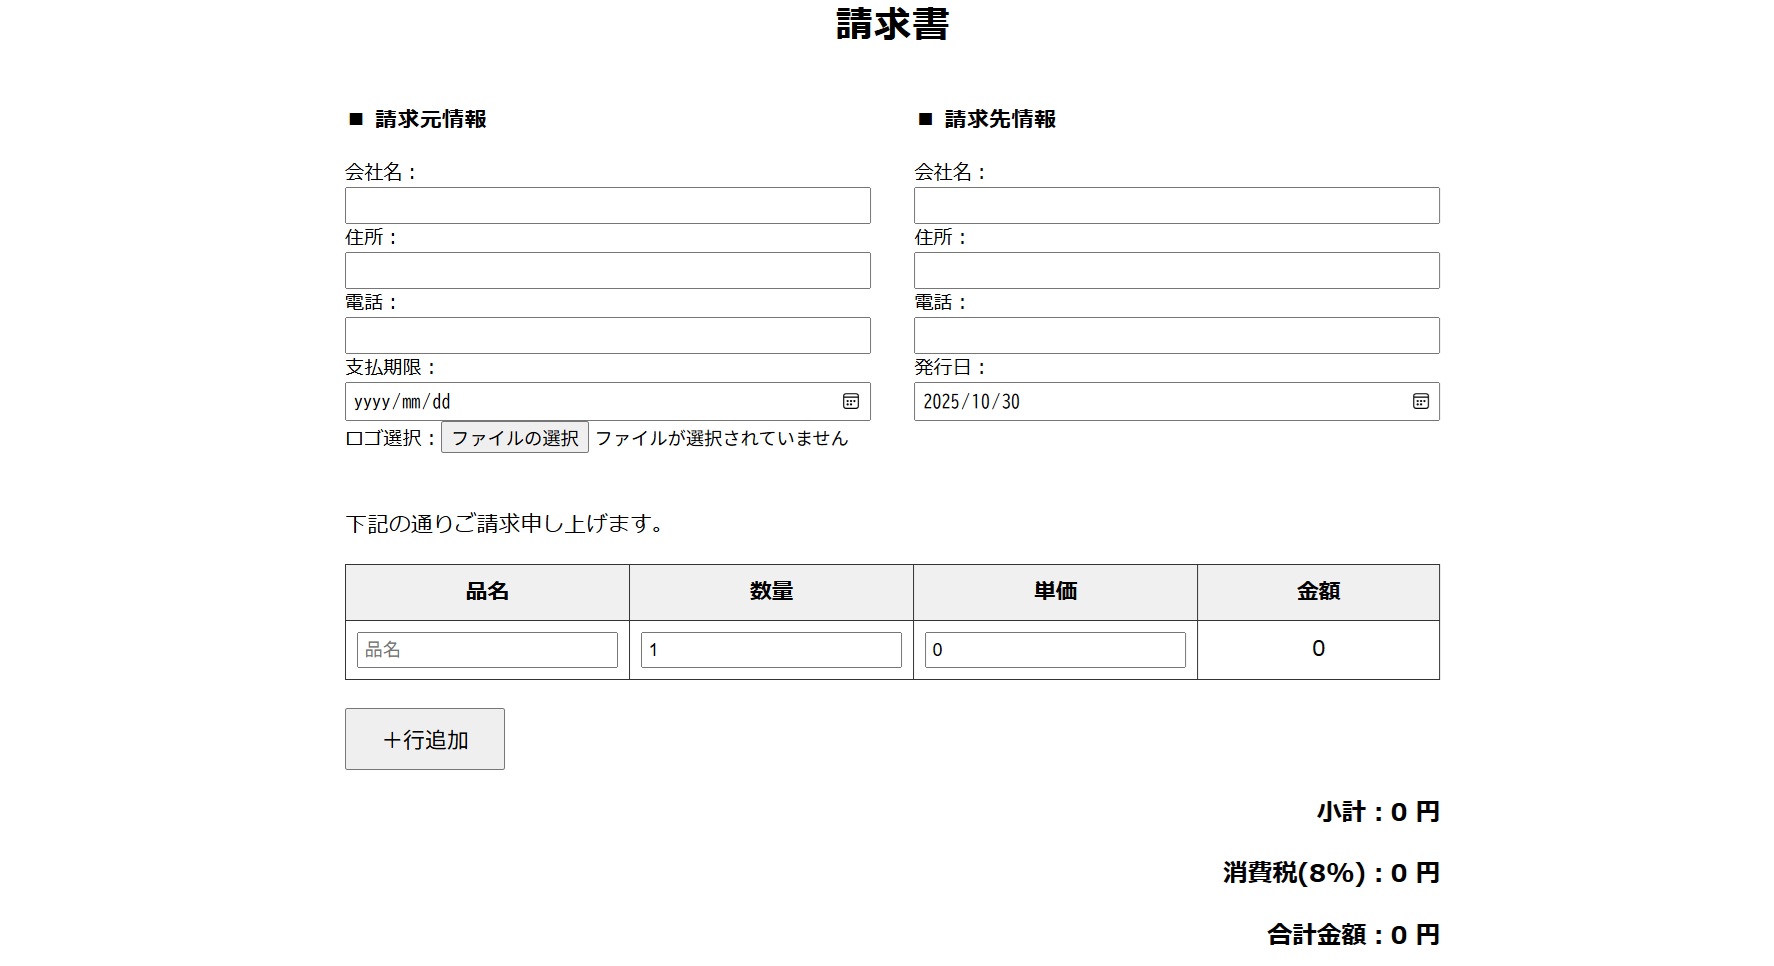
Task: Click the 請求書 page title
Action: pos(891,25)
